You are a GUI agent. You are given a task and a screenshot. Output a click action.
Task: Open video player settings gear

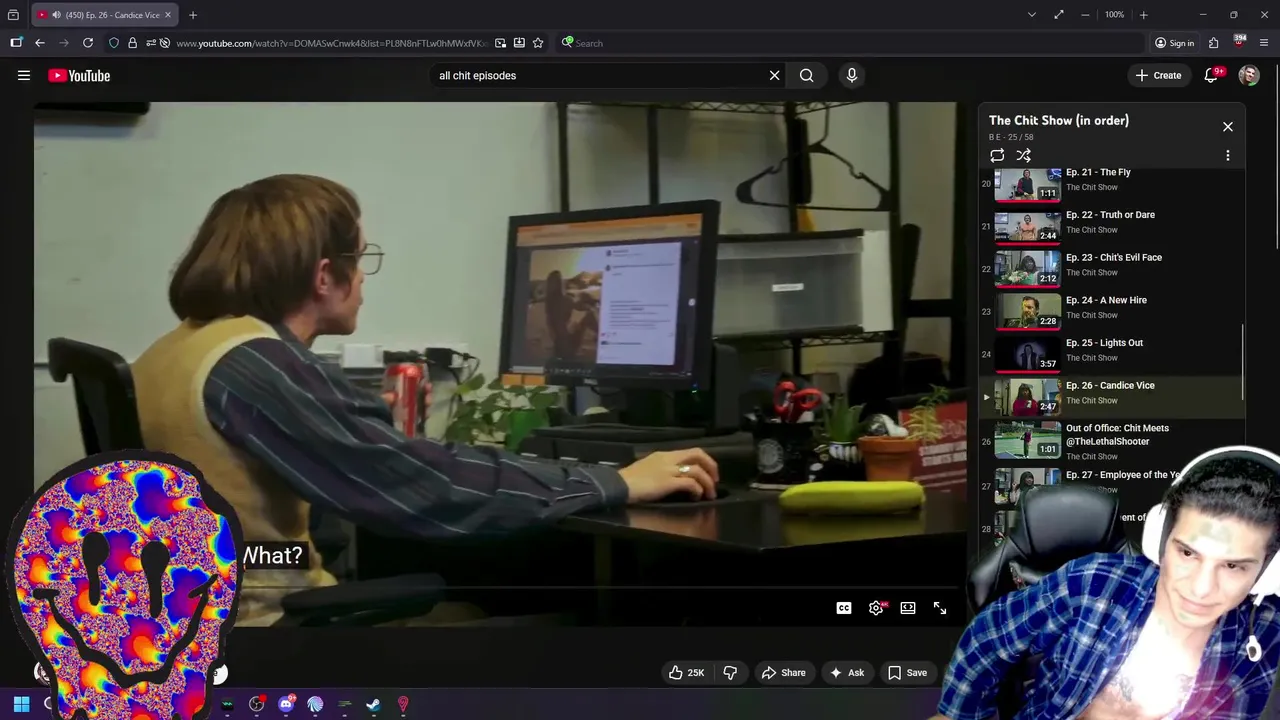(x=876, y=608)
